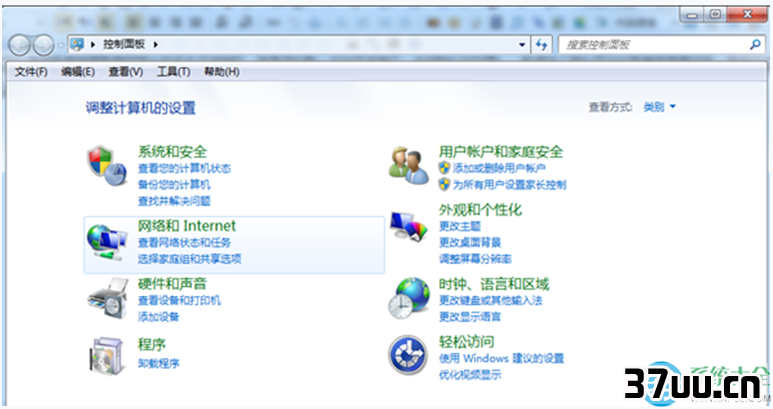Screen dimensions: 773x409
Task: Click 更改桌面背景 link
Action: click(470, 242)
